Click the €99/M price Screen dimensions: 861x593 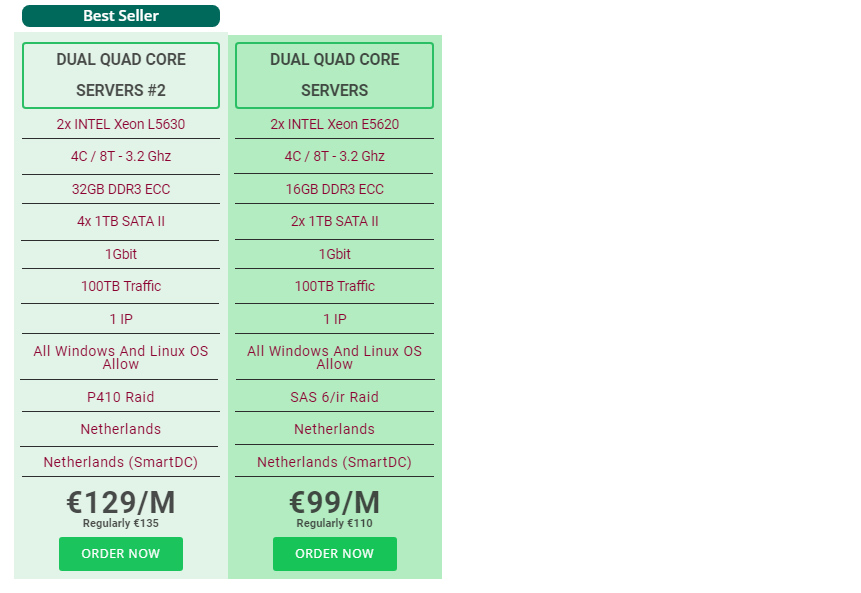coord(334,502)
